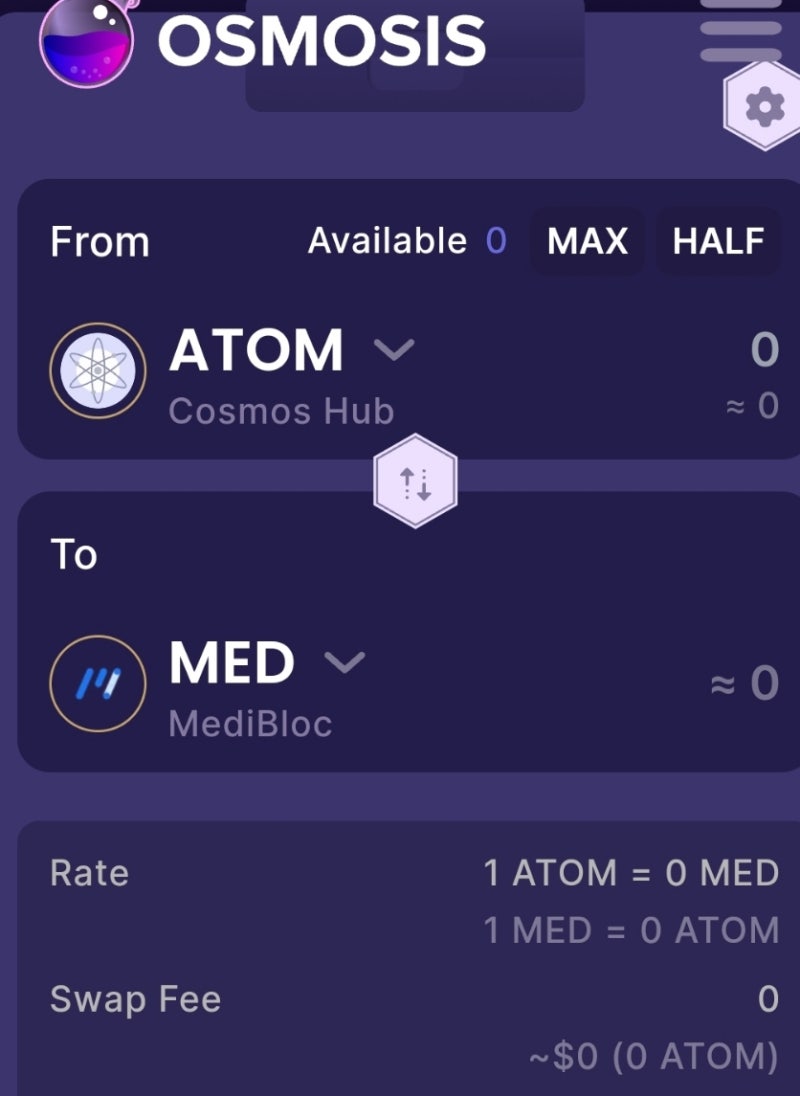Click the Osmosis flask logo
The width and height of the screenshot is (800, 1096).
pos(87,44)
